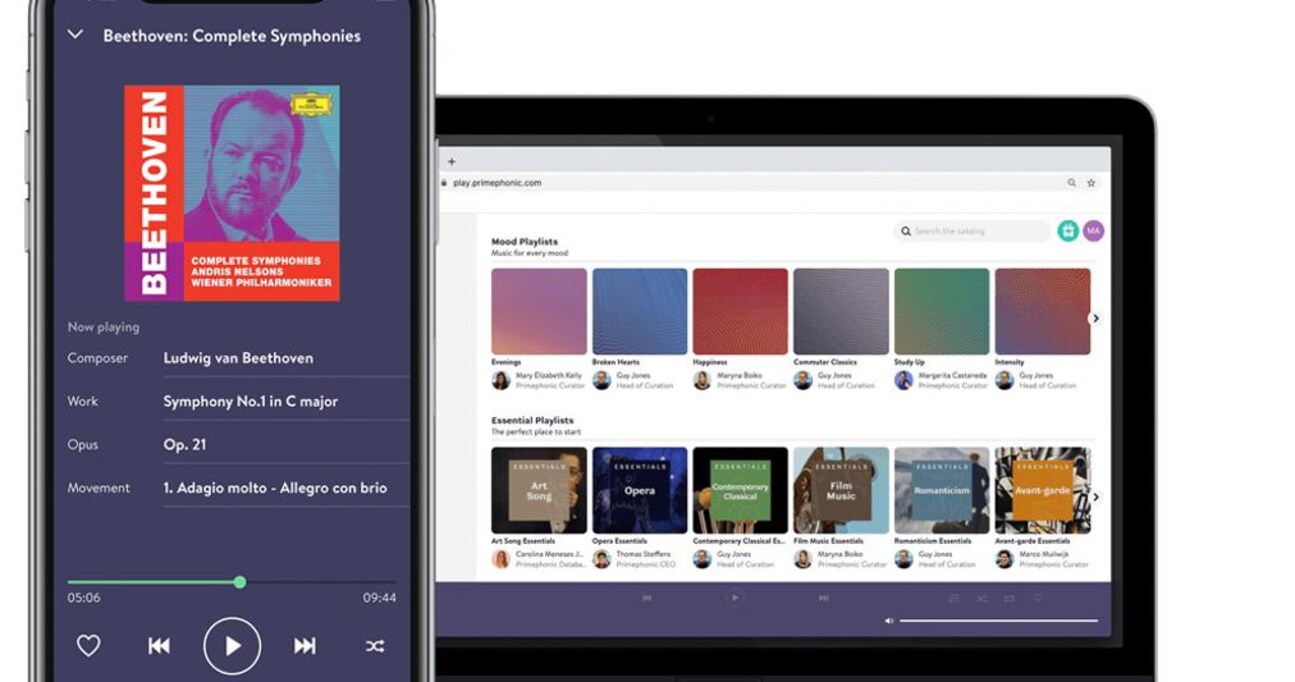Toggle repeat in the web player bar
Viewport: 1295px width, 682px height.
coord(1009,598)
